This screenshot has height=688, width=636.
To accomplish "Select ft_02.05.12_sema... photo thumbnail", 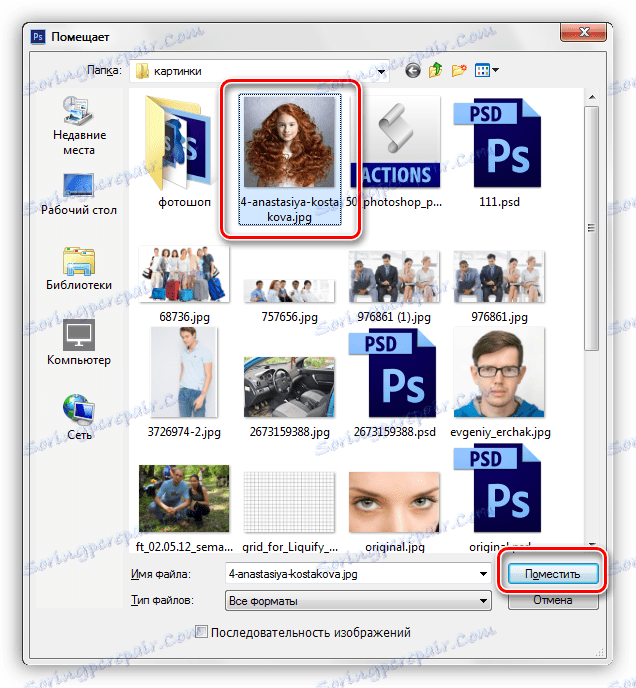I will [x=184, y=498].
